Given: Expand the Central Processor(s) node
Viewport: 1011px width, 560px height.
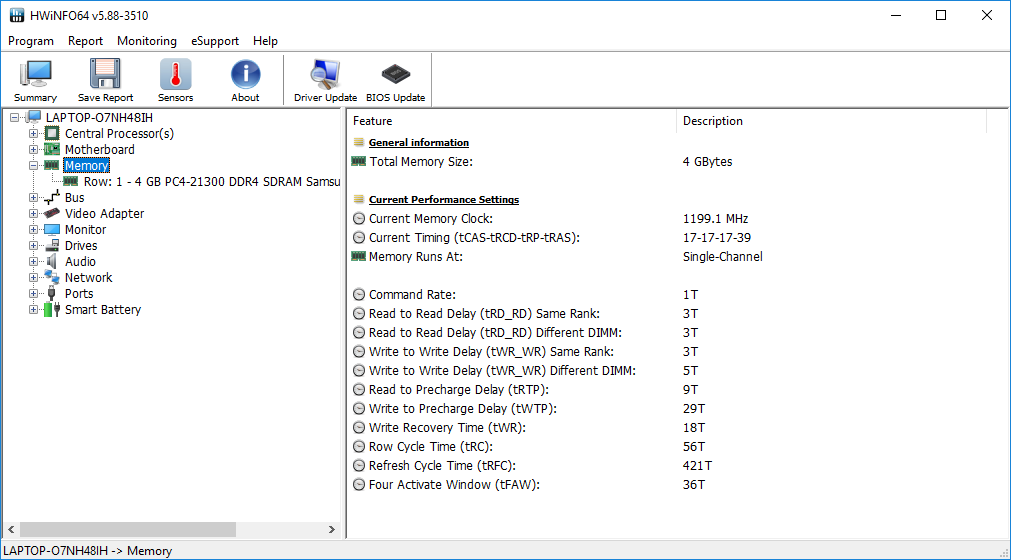Looking at the screenshot, I should (x=33, y=133).
